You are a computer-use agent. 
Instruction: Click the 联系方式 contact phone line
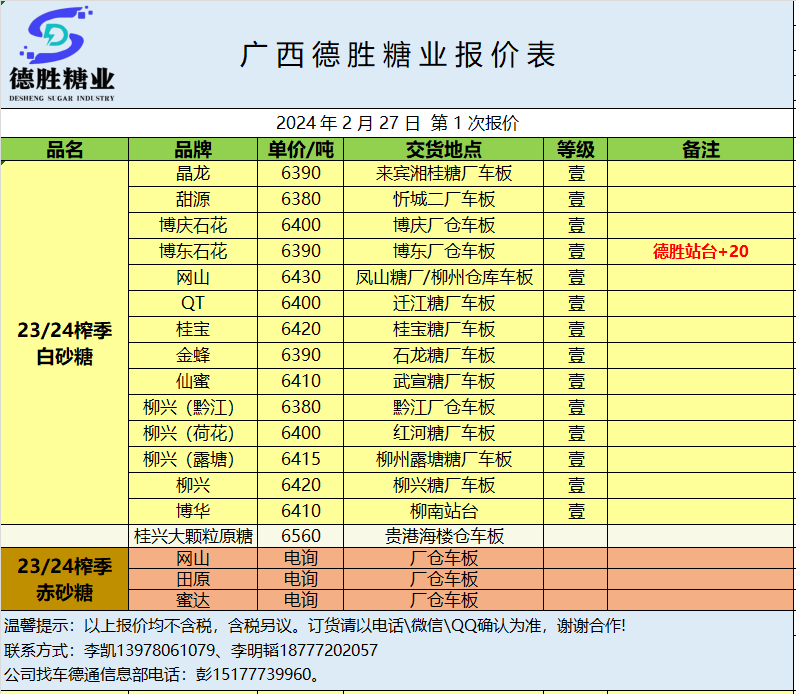(x=192, y=650)
